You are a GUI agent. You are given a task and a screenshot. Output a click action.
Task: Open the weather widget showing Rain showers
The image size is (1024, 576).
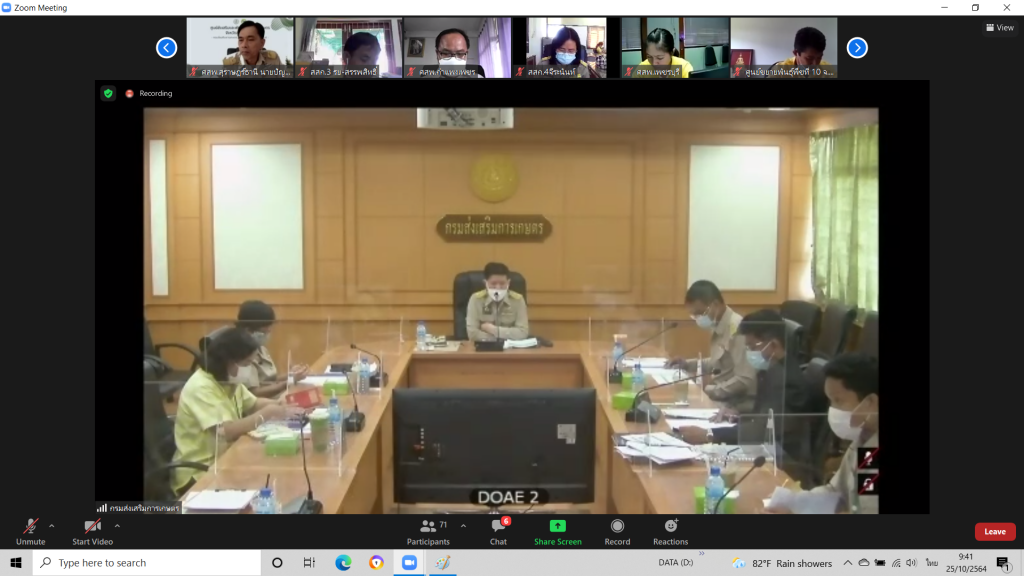click(782, 563)
